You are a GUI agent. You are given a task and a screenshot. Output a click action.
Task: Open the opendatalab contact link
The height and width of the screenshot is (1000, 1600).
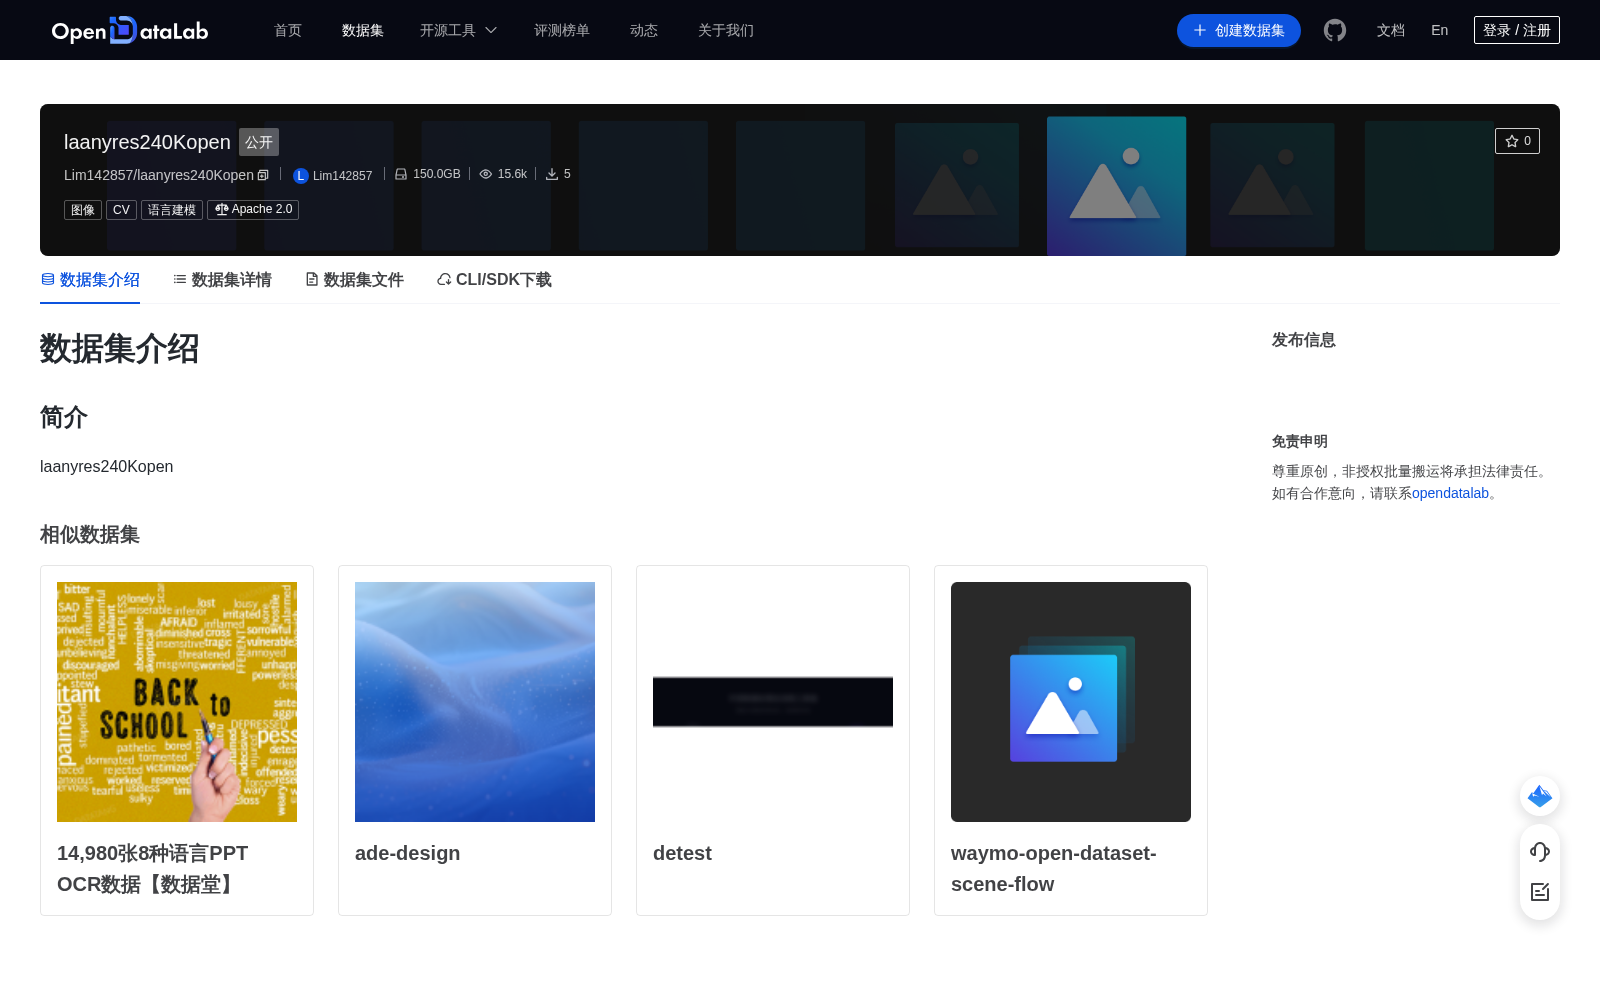(x=1450, y=493)
